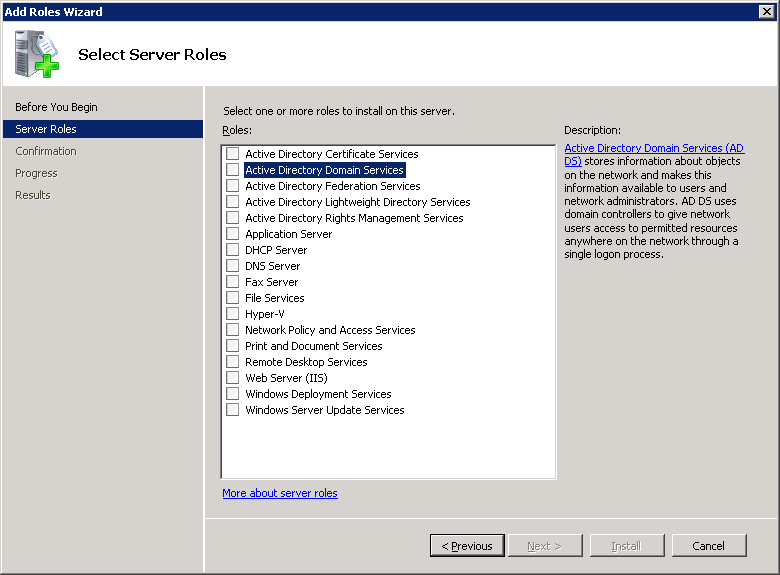Viewport: 780px width, 575px height.
Task: Select the File Services label
Action: [274, 298]
